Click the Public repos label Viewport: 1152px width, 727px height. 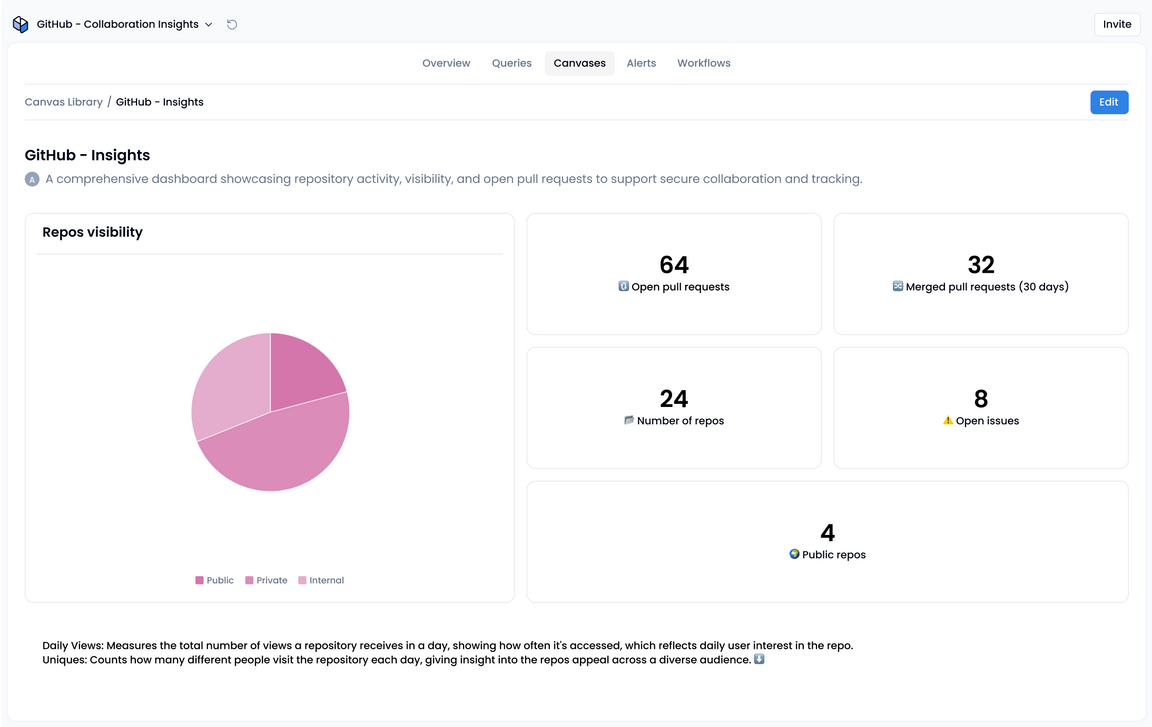pyautogui.click(x=834, y=554)
